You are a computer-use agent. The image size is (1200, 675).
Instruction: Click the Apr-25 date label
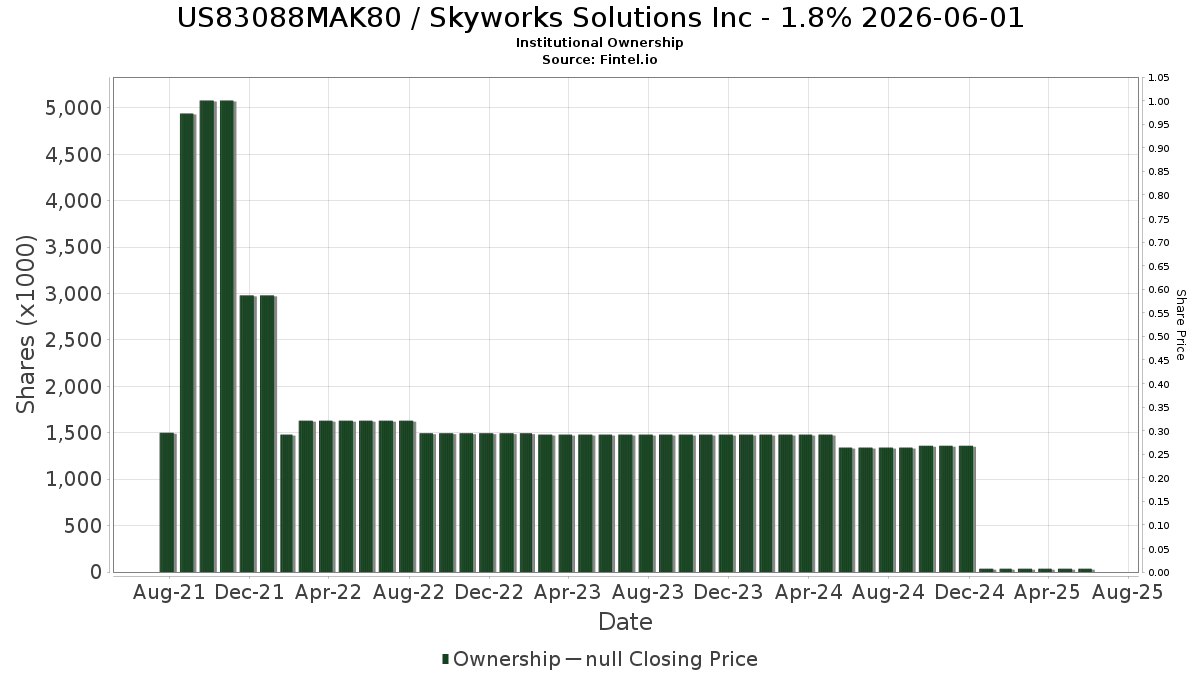tap(1048, 592)
